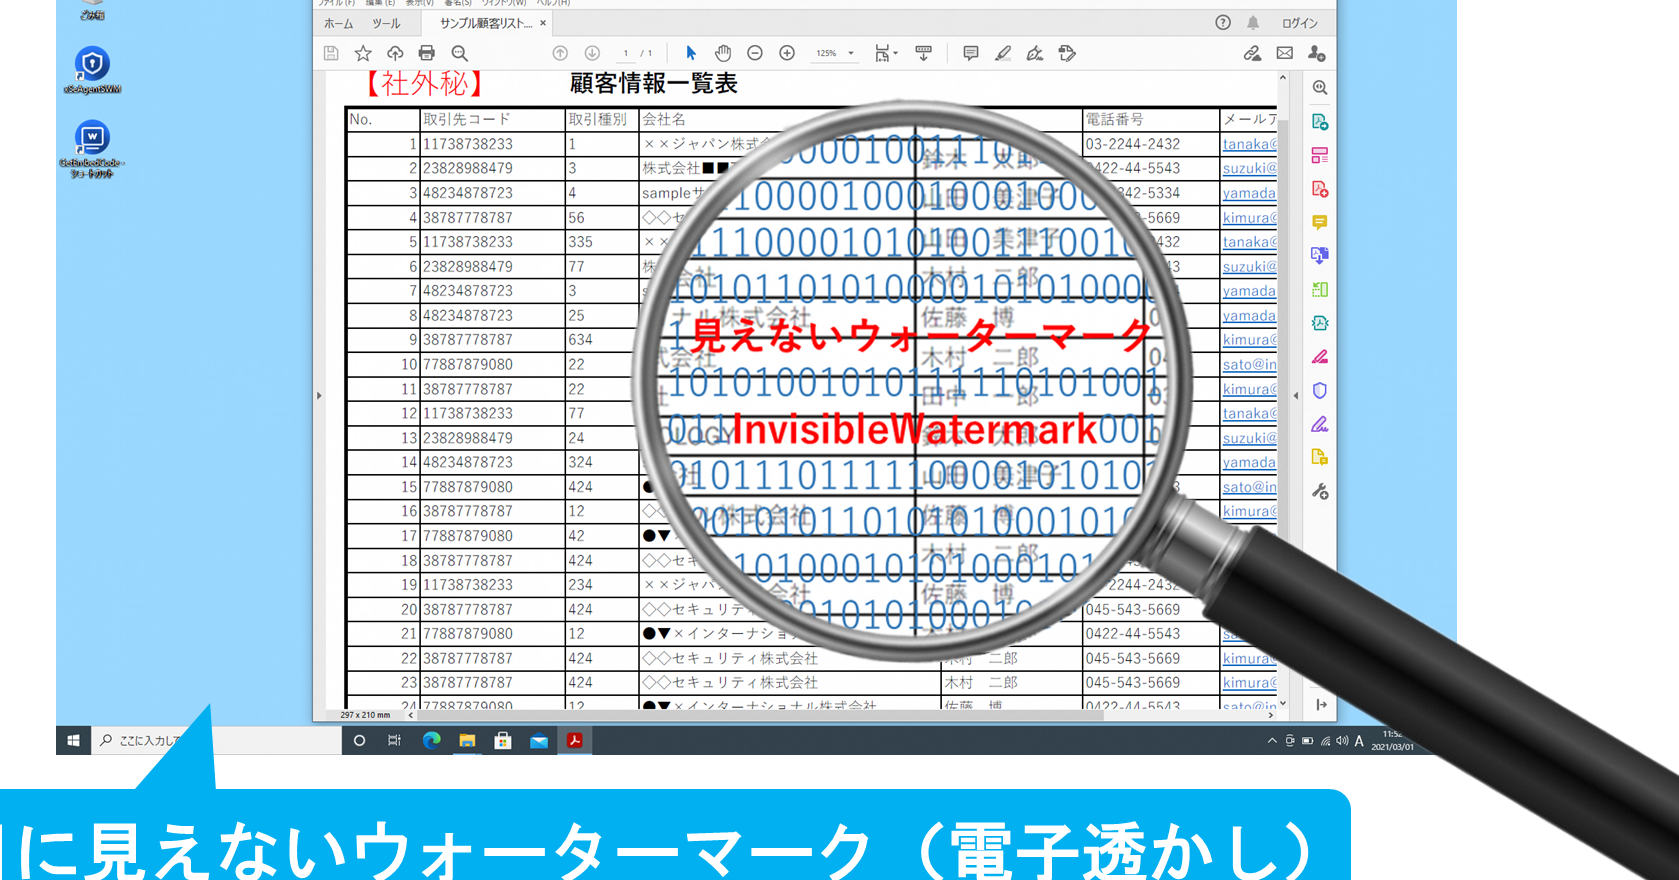
Task: Select the highlighter pen tool
Action: coord(1003,53)
